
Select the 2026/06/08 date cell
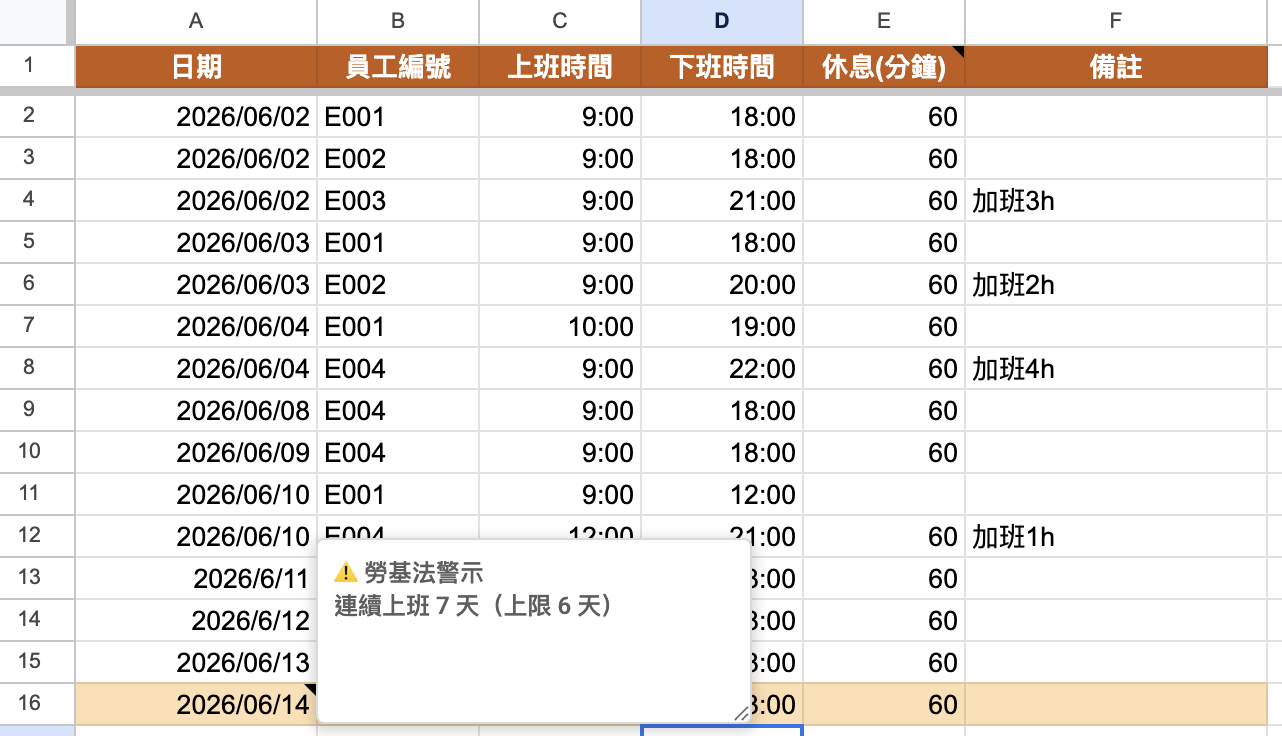click(x=196, y=411)
